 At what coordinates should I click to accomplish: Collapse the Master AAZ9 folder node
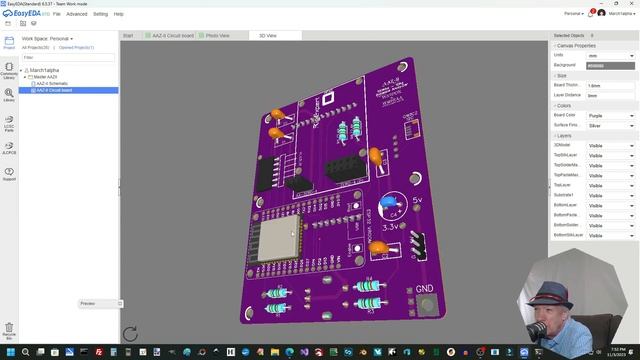click(25, 77)
